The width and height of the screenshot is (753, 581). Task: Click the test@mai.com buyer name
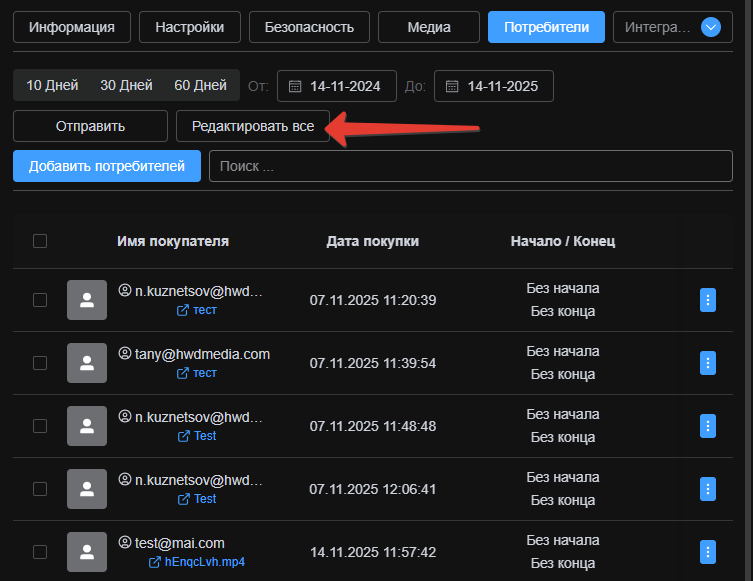pos(180,543)
